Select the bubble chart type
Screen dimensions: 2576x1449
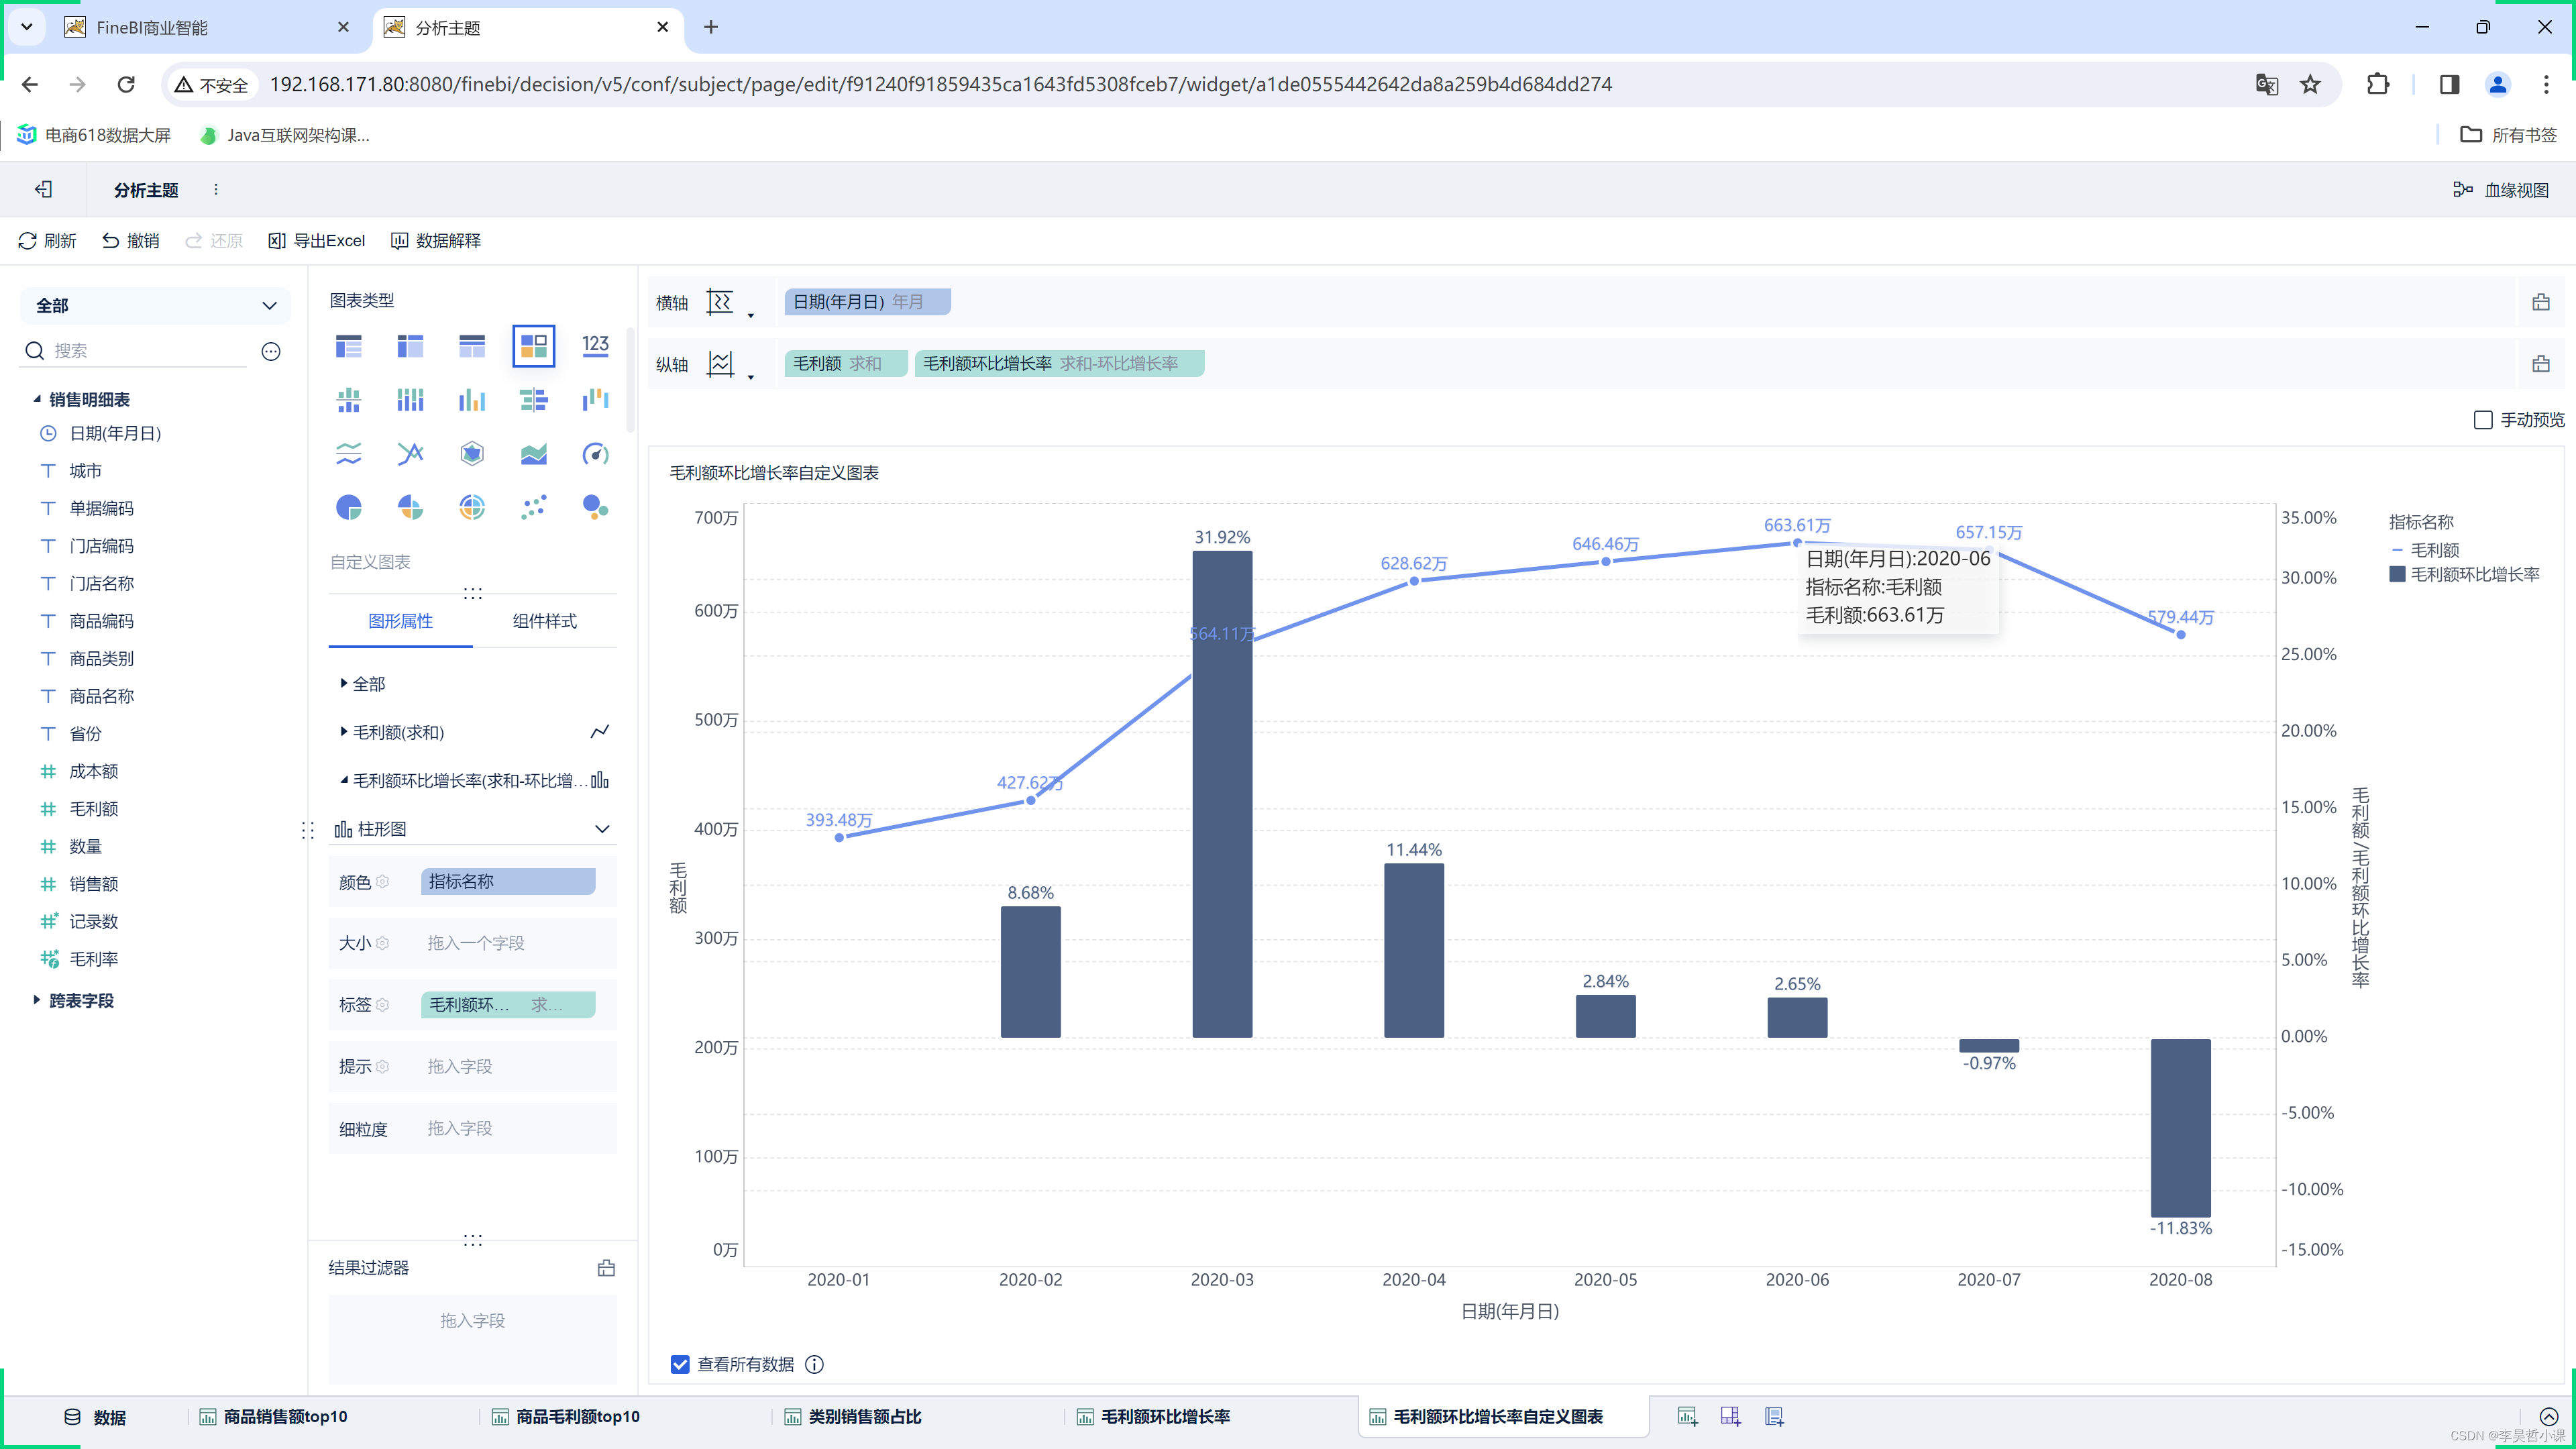coord(596,508)
